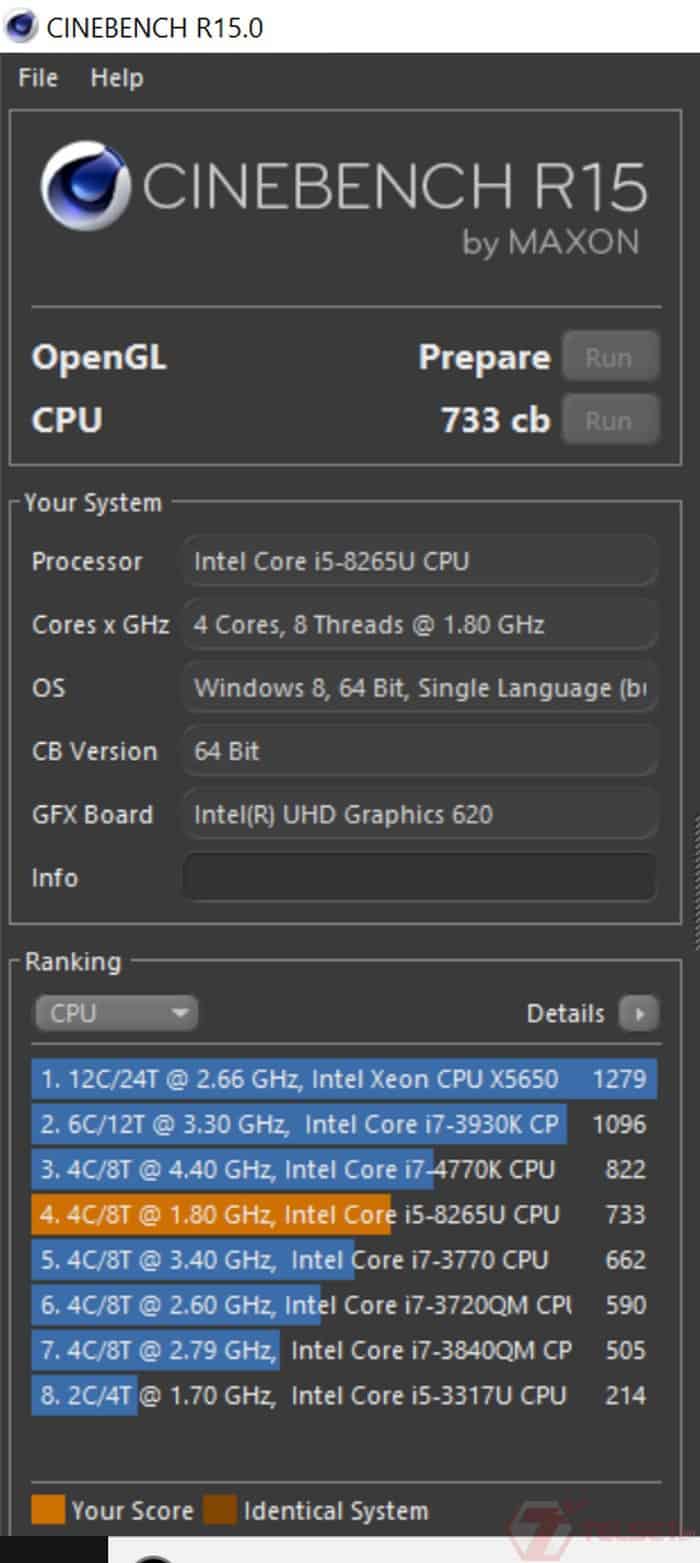Click the orange Your Score swatch

click(x=48, y=1509)
